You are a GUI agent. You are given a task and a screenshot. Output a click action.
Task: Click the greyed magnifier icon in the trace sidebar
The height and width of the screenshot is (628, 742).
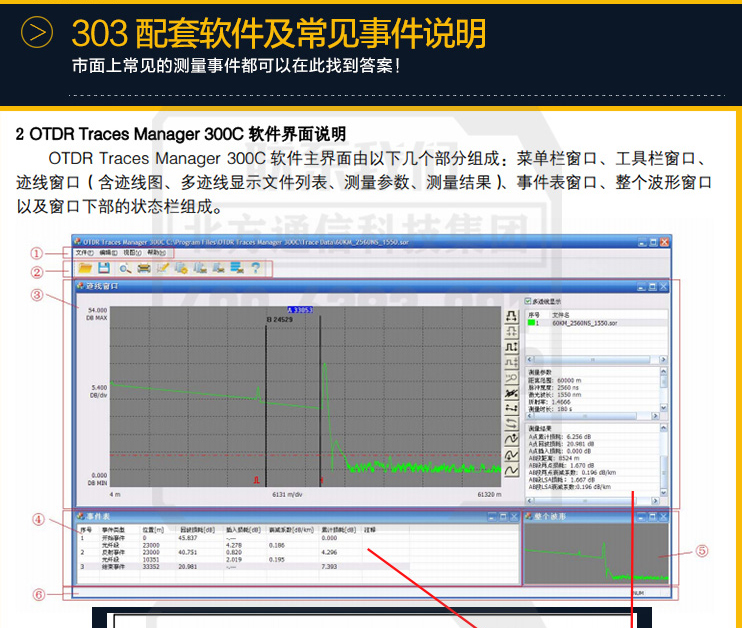(512, 378)
